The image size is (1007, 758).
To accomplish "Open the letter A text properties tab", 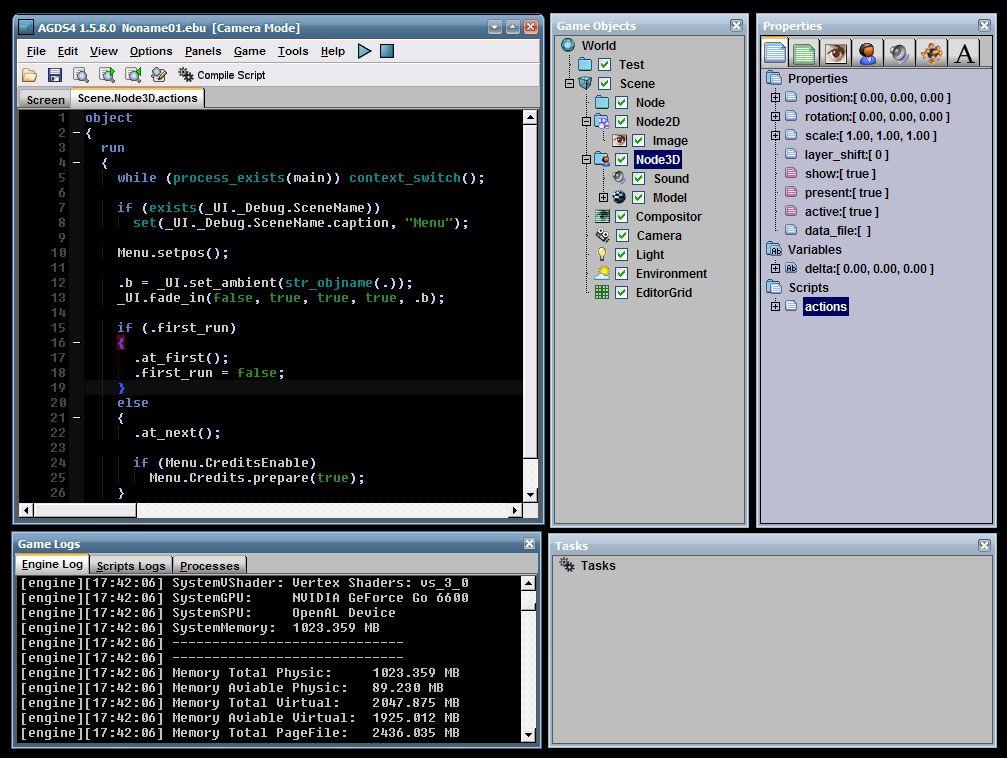I will pyautogui.click(x=964, y=53).
